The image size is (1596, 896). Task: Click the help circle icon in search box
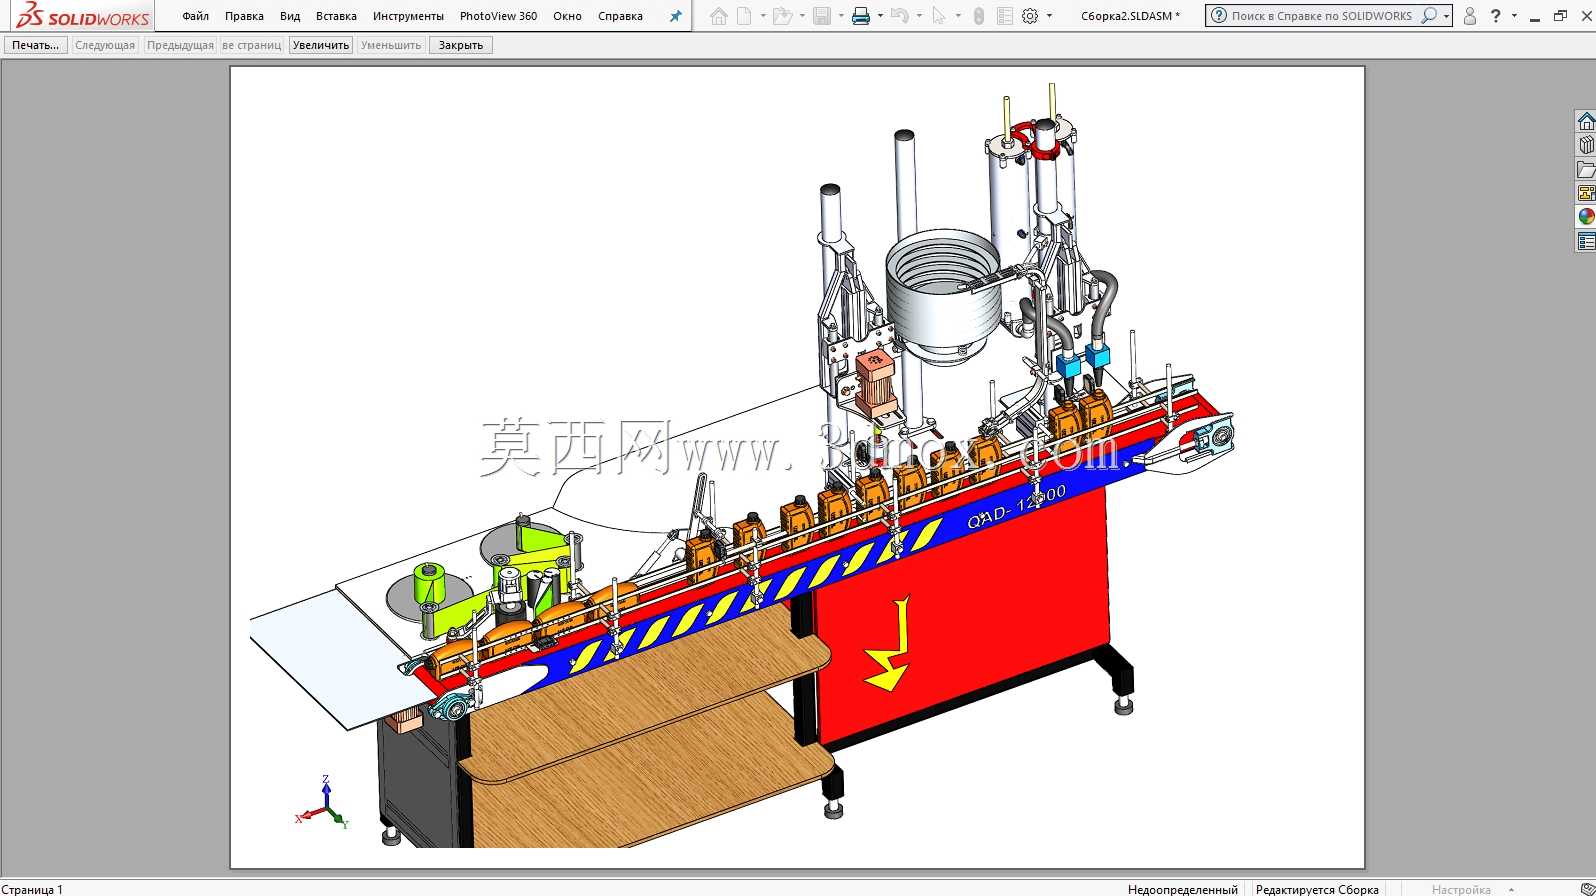pos(1219,16)
